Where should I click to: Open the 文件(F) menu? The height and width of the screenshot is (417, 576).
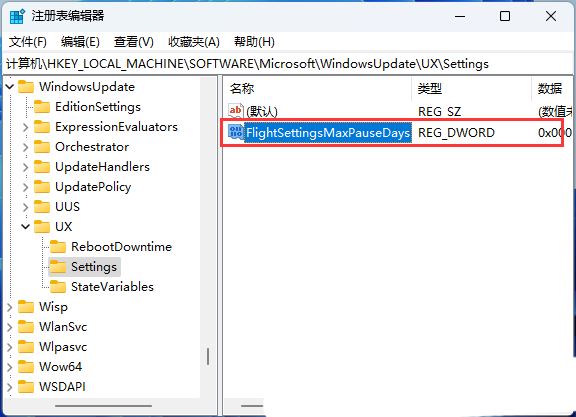click(x=28, y=42)
